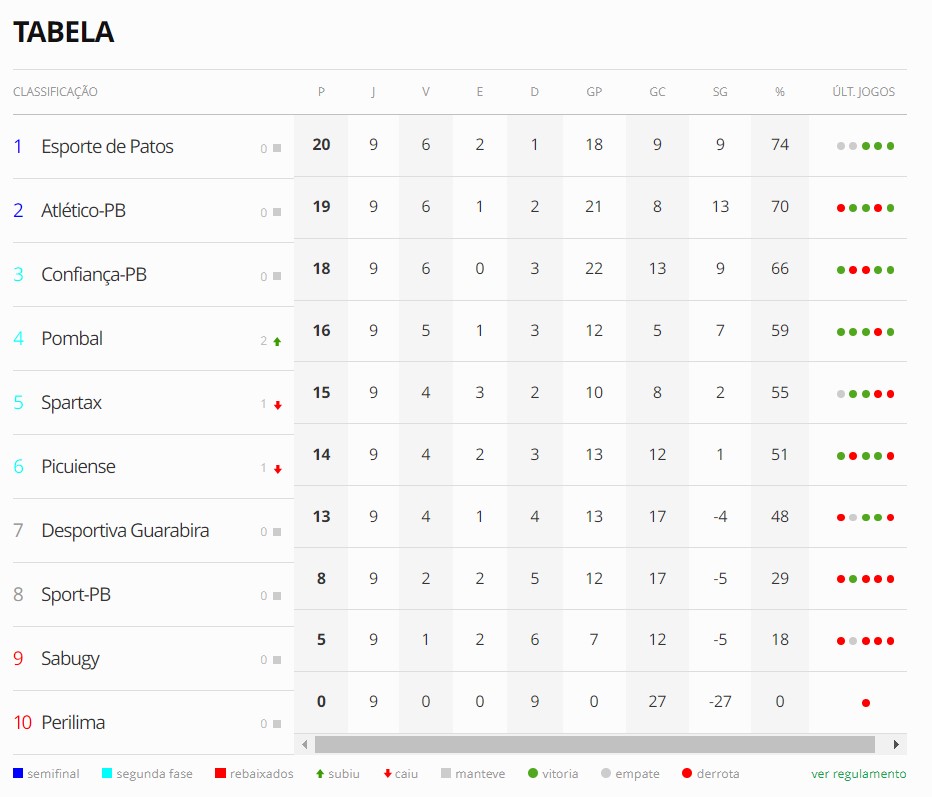
Task: Click Esporte de Patos' gray unchanged square
Action: pos(277,148)
